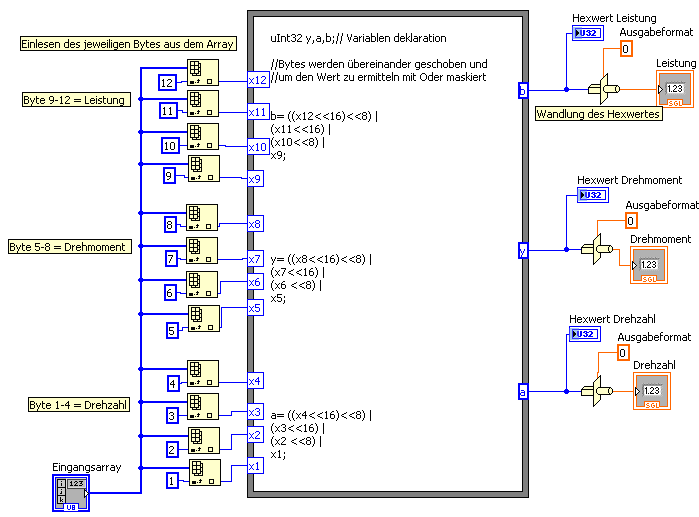Viewport: 699px width, 517px height.
Task: Click the index constant 5
Action: 172,331
